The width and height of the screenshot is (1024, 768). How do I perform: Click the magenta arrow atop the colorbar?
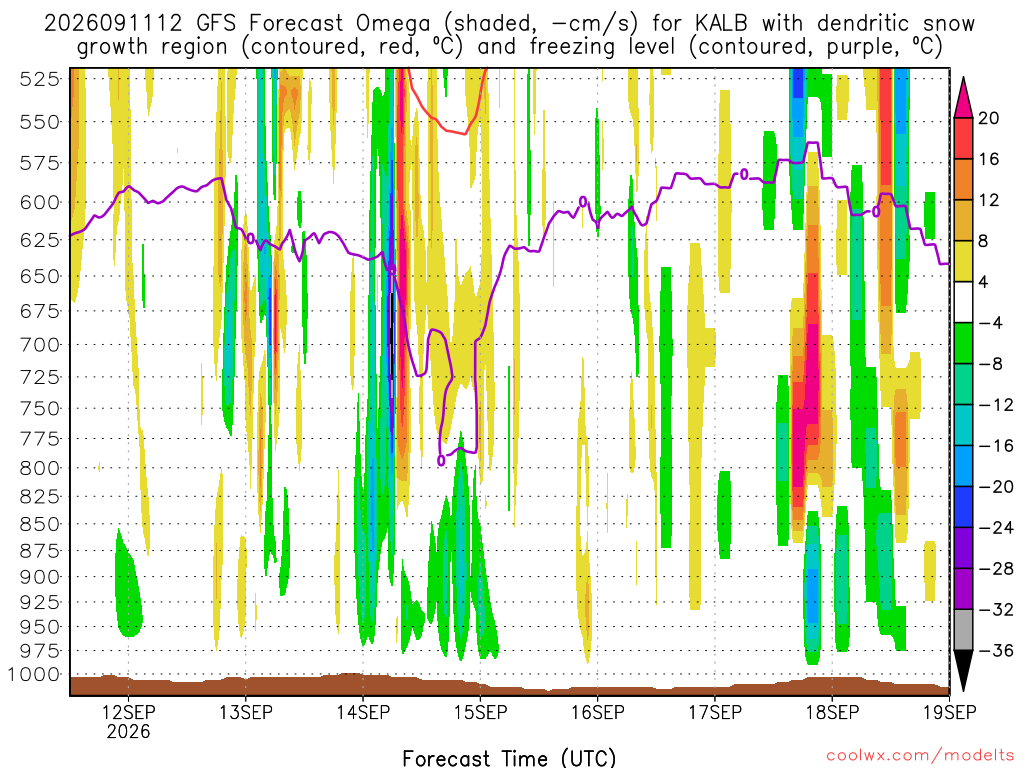[x=963, y=97]
